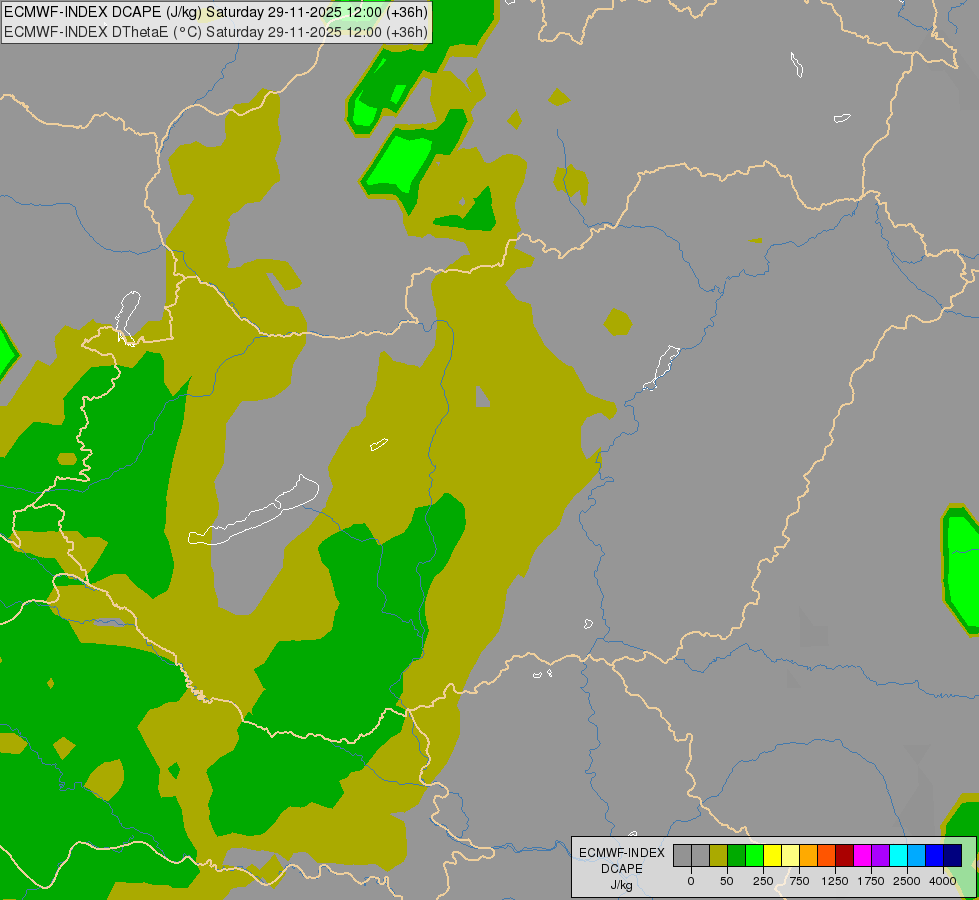Click the legend value 1250
This screenshot has height=900, width=979.
(835, 881)
